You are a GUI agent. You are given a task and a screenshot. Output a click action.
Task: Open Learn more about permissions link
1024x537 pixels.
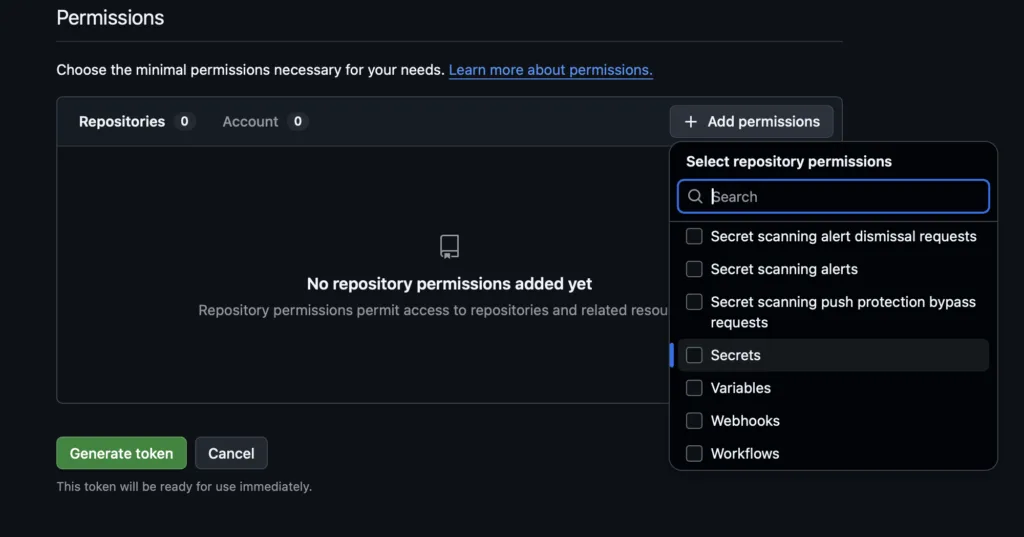click(550, 70)
